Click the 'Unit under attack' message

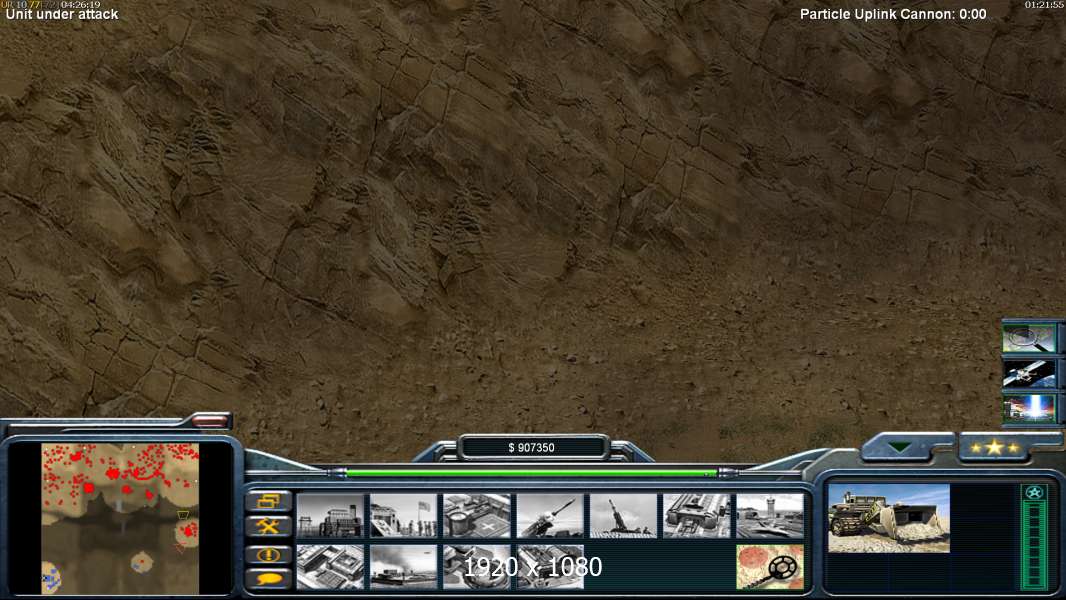point(62,14)
